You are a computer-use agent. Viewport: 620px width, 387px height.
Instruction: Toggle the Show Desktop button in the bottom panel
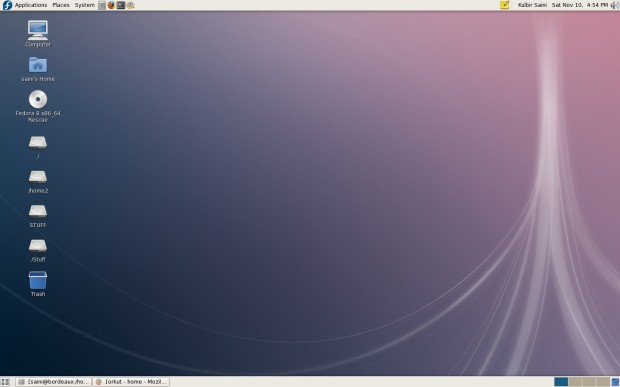[6, 381]
